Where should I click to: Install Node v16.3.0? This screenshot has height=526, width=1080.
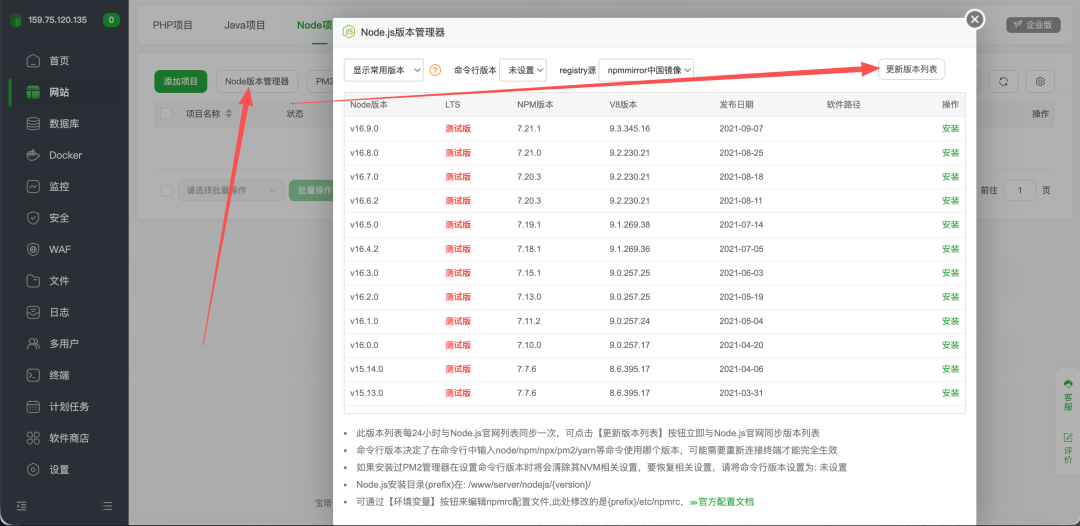point(951,273)
